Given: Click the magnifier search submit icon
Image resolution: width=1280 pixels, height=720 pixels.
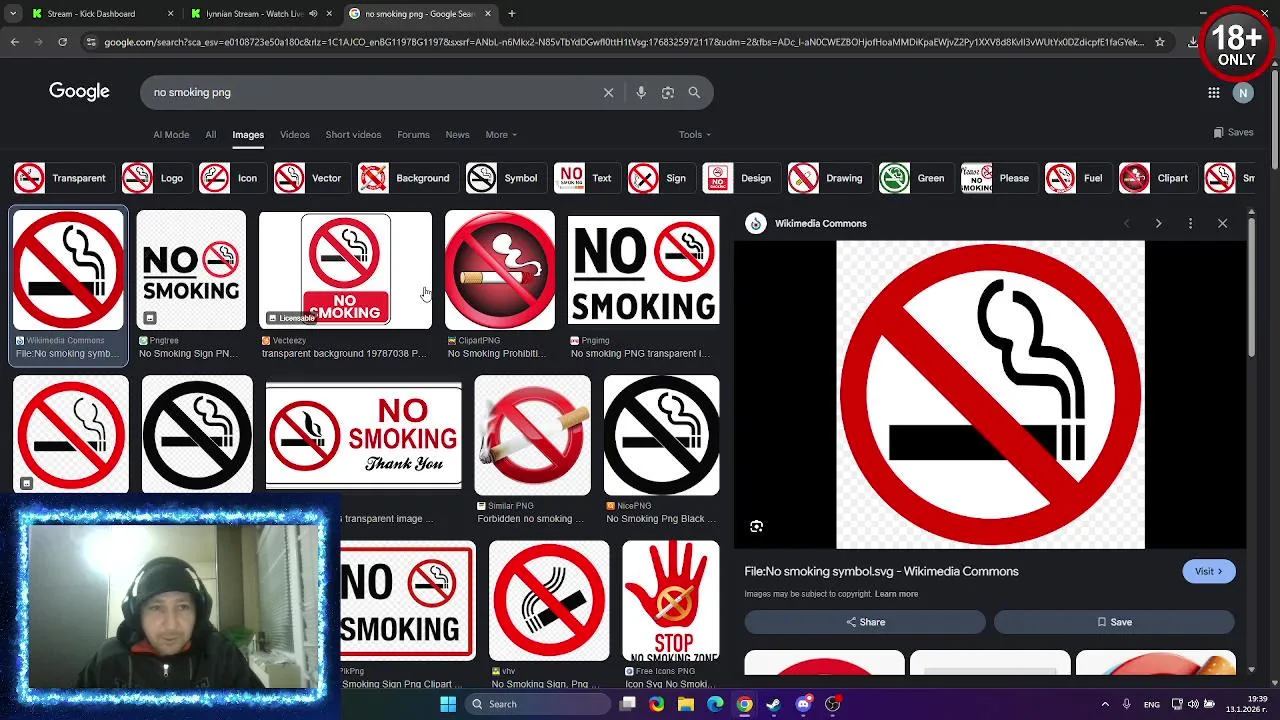Looking at the screenshot, I should [x=694, y=92].
